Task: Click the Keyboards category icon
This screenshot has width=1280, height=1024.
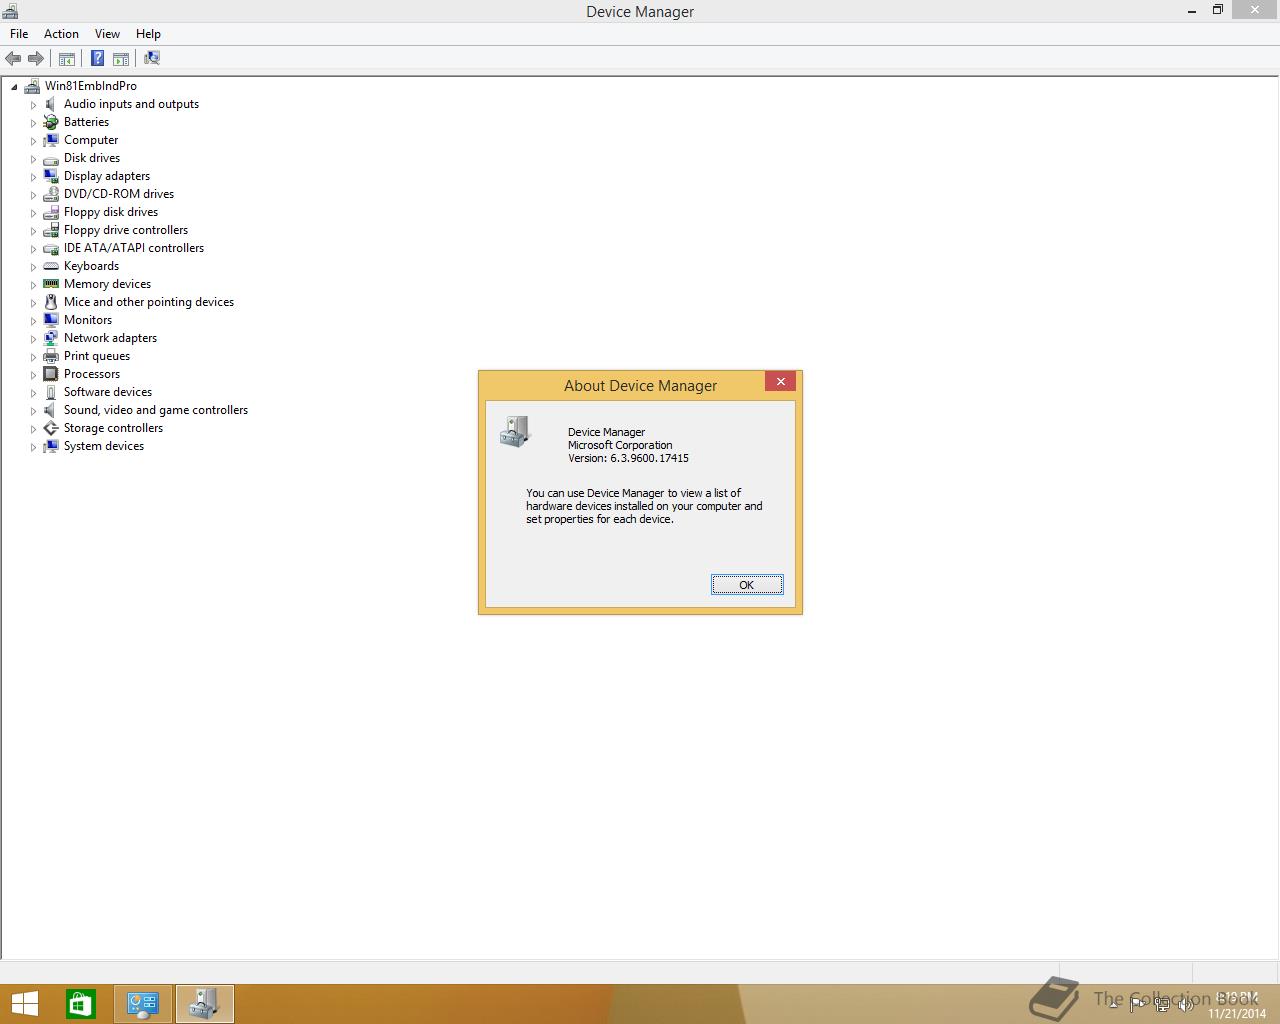Action: click(51, 266)
